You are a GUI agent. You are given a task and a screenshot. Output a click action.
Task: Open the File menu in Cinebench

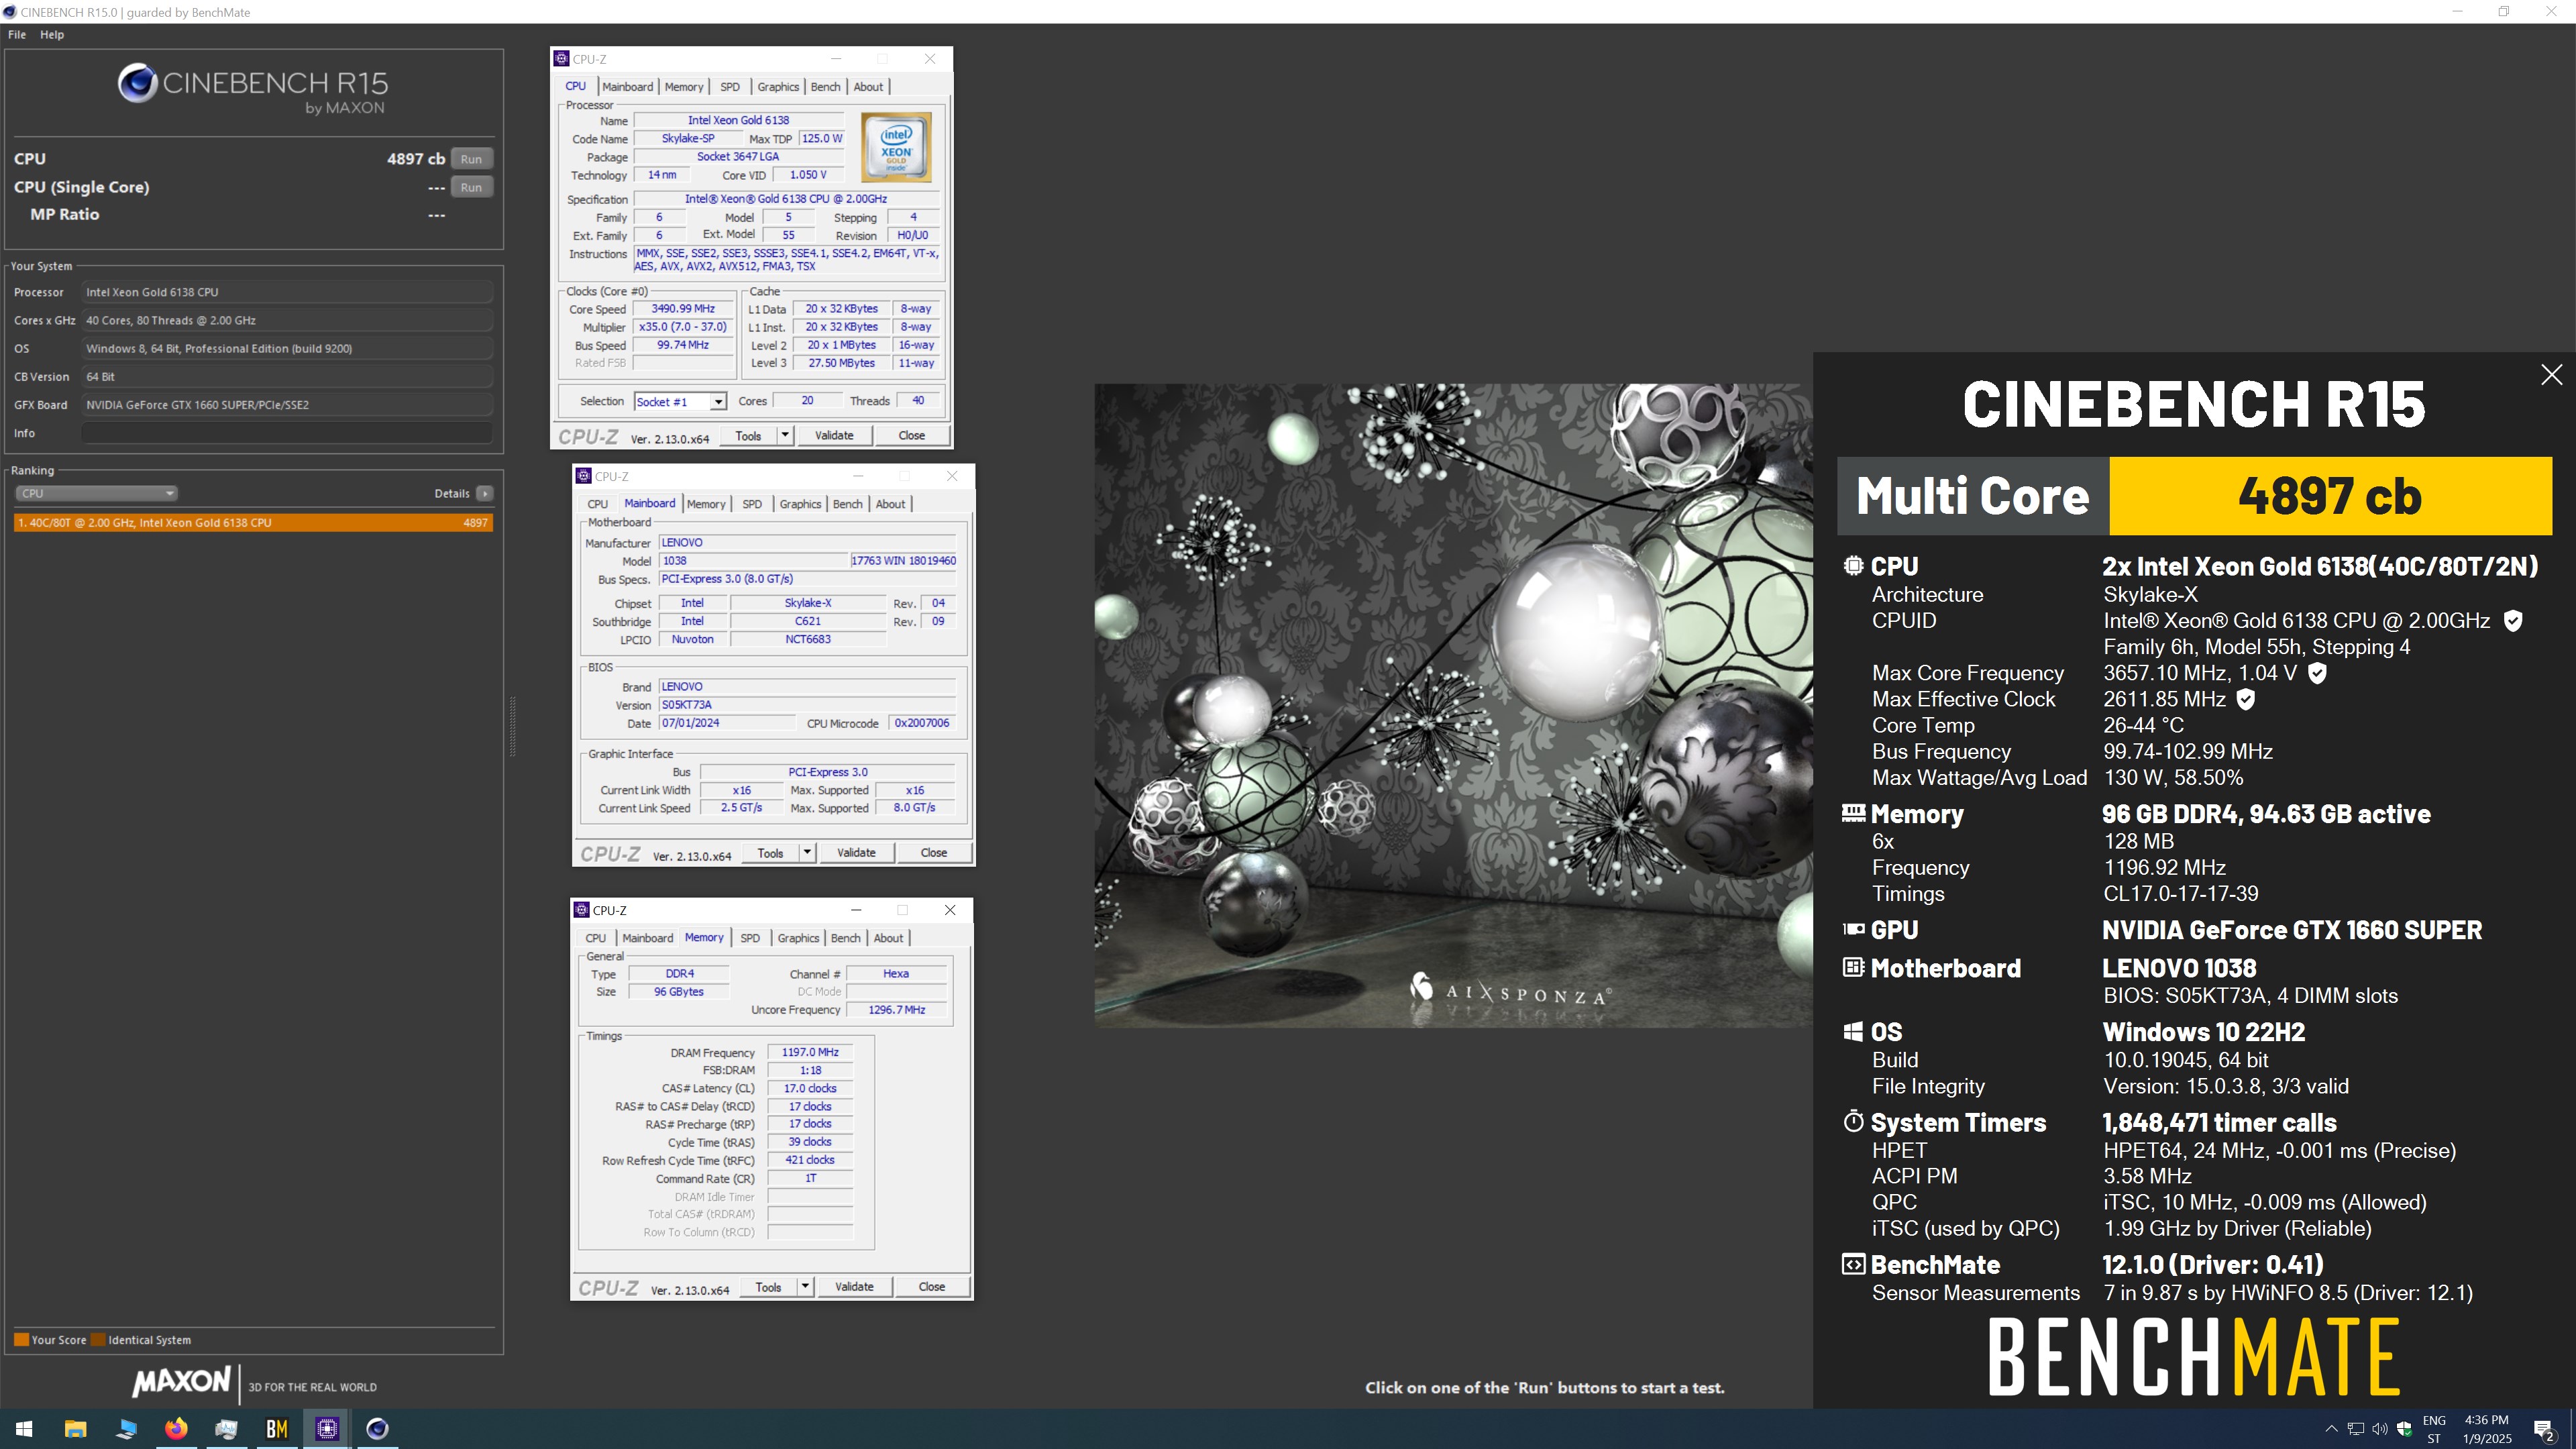coord(17,34)
